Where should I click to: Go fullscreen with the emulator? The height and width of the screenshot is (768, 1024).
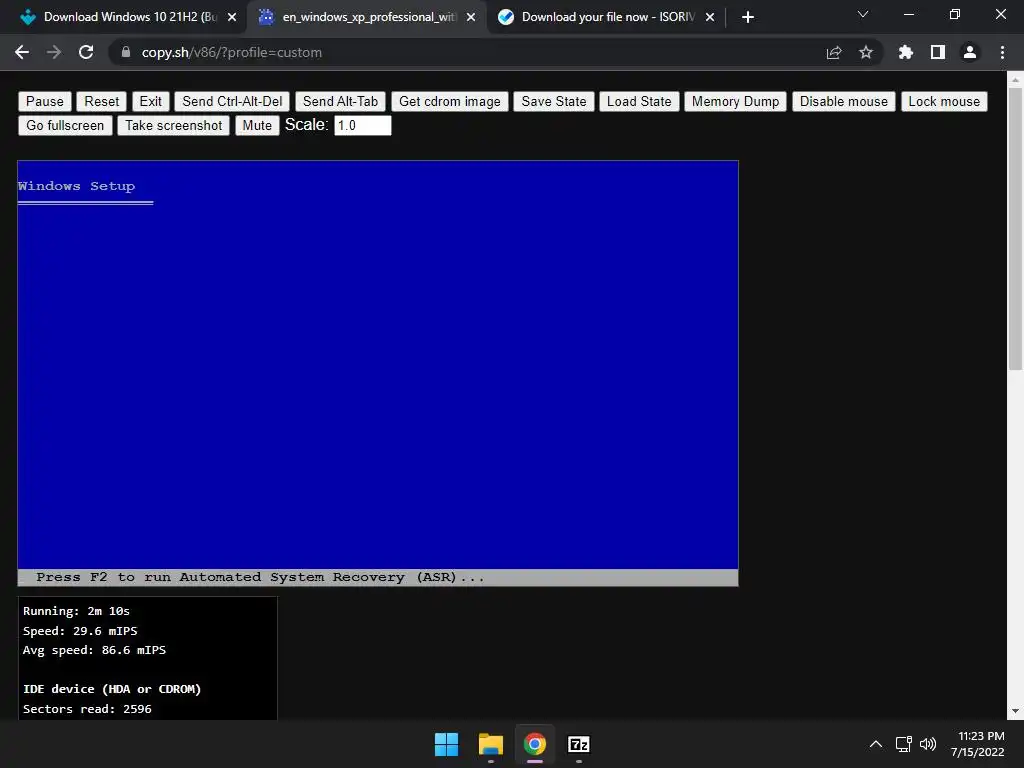pyautogui.click(x=65, y=125)
